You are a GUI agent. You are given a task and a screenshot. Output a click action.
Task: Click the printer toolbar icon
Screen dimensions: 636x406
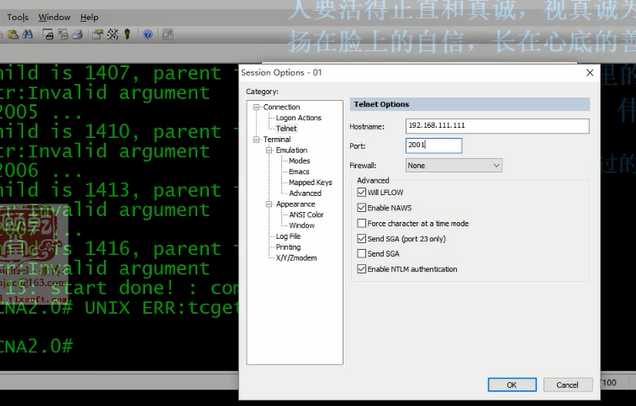click(x=77, y=35)
